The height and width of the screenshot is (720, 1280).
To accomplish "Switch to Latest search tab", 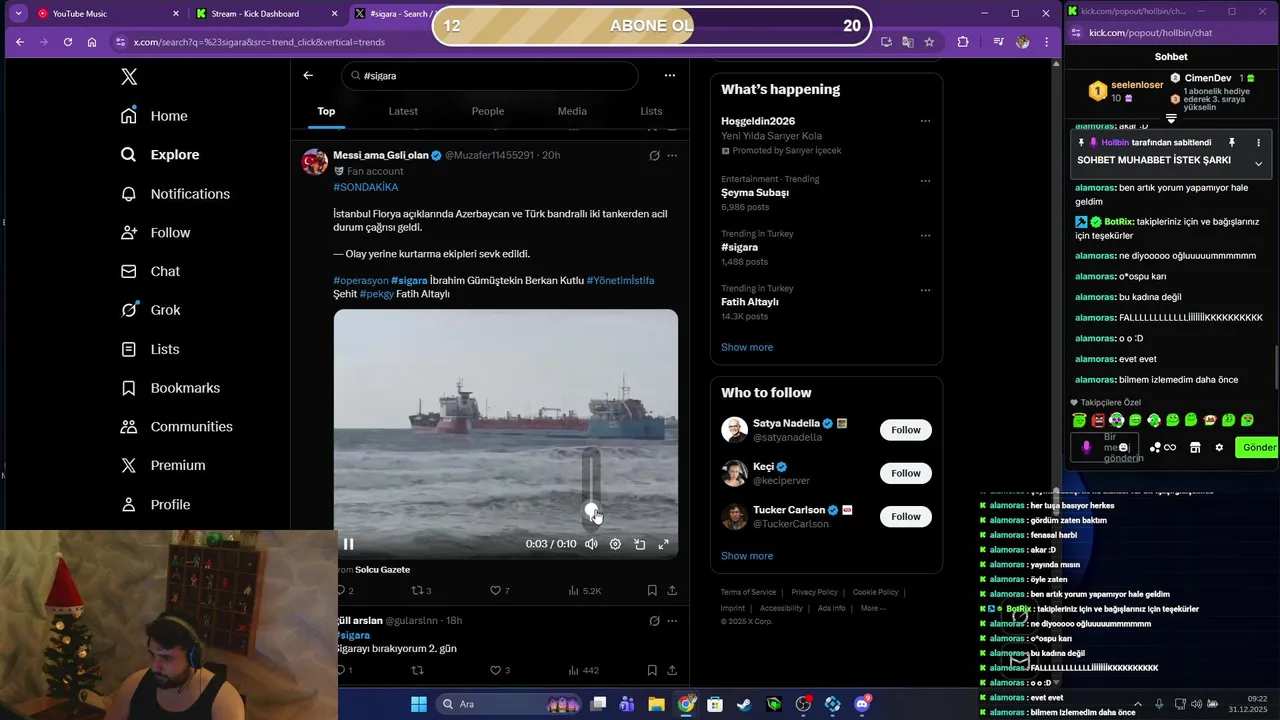I will coord(403,111).
